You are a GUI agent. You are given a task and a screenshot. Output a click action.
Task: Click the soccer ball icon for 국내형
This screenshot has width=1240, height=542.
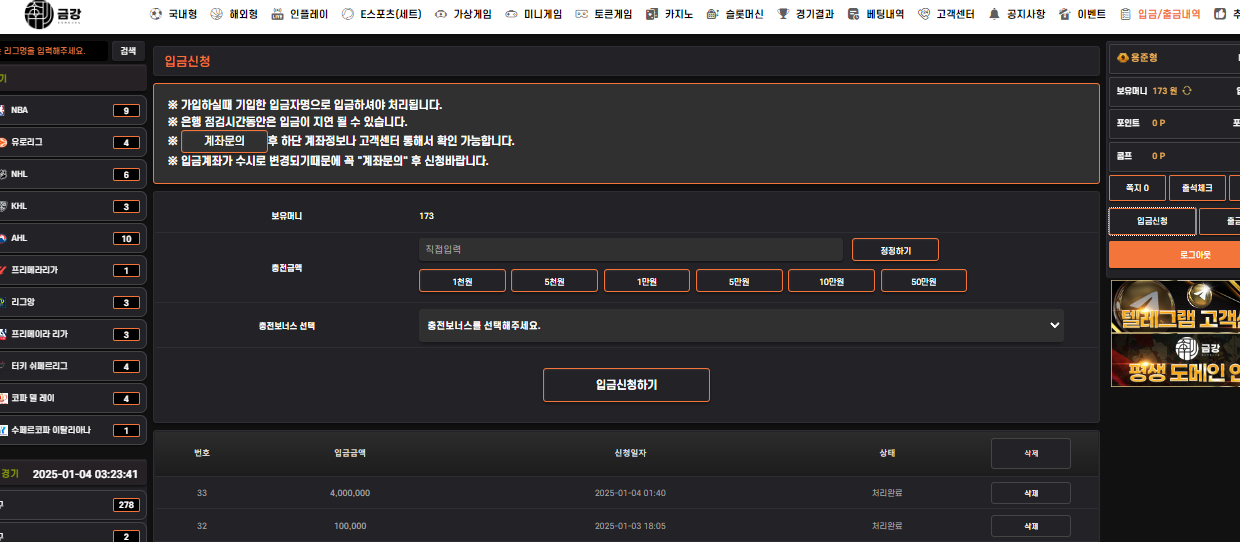tap(155, 15)
